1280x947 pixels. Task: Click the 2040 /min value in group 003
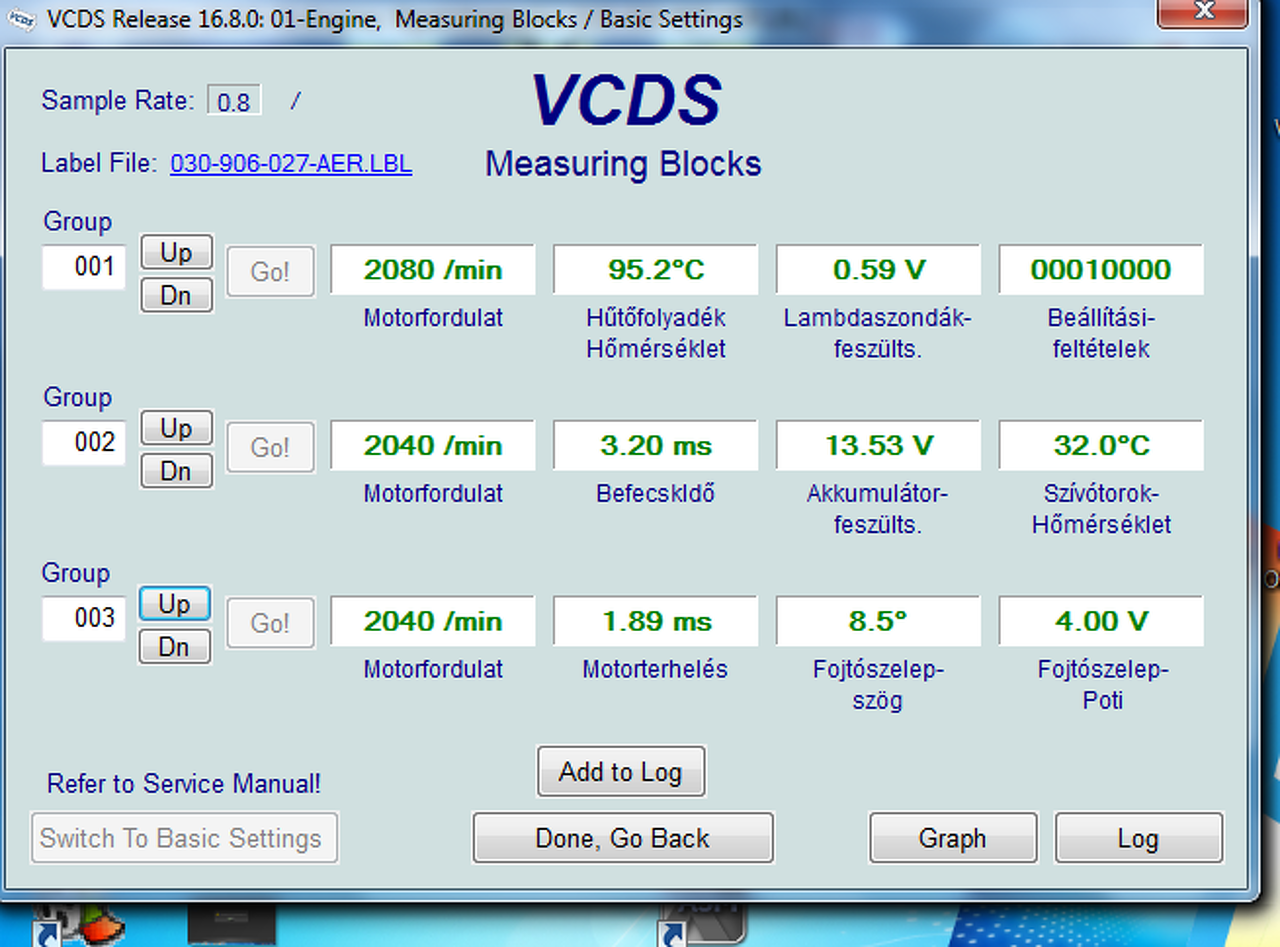433,621
